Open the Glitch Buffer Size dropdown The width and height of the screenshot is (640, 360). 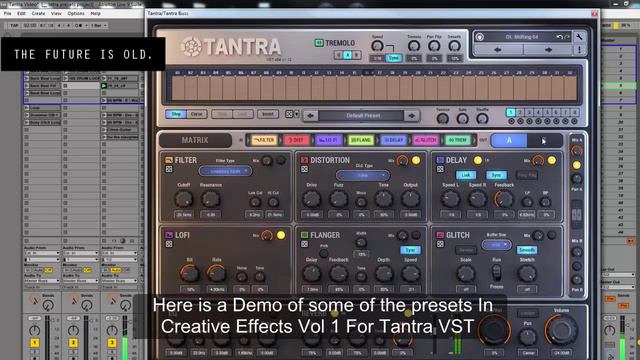(x=496, y=244)
